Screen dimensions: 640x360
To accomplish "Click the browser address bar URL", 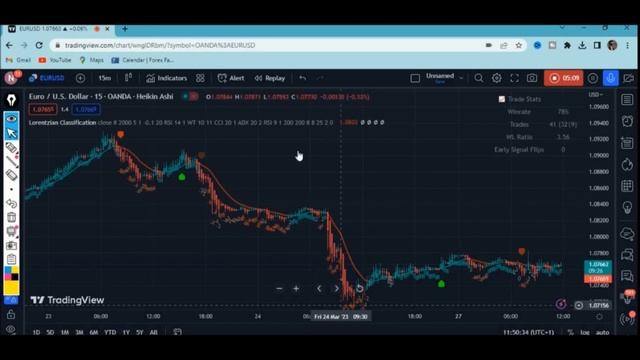I will click(160, 45).
